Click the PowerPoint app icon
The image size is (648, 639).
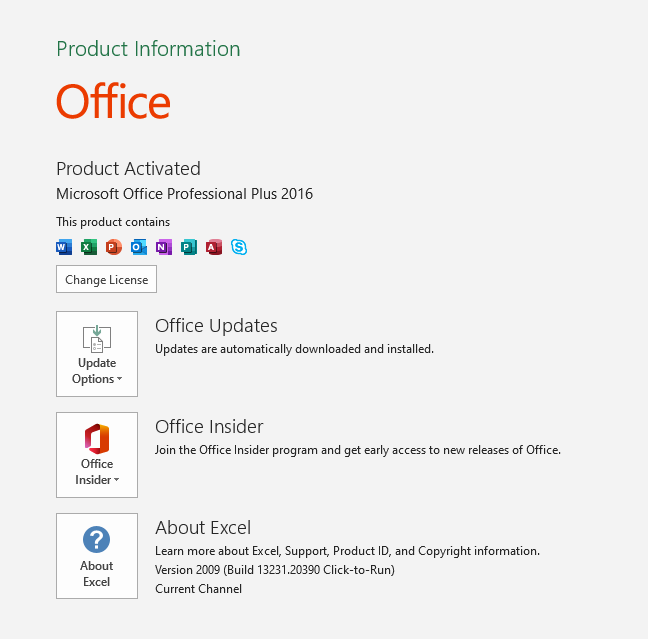(114, 247)
